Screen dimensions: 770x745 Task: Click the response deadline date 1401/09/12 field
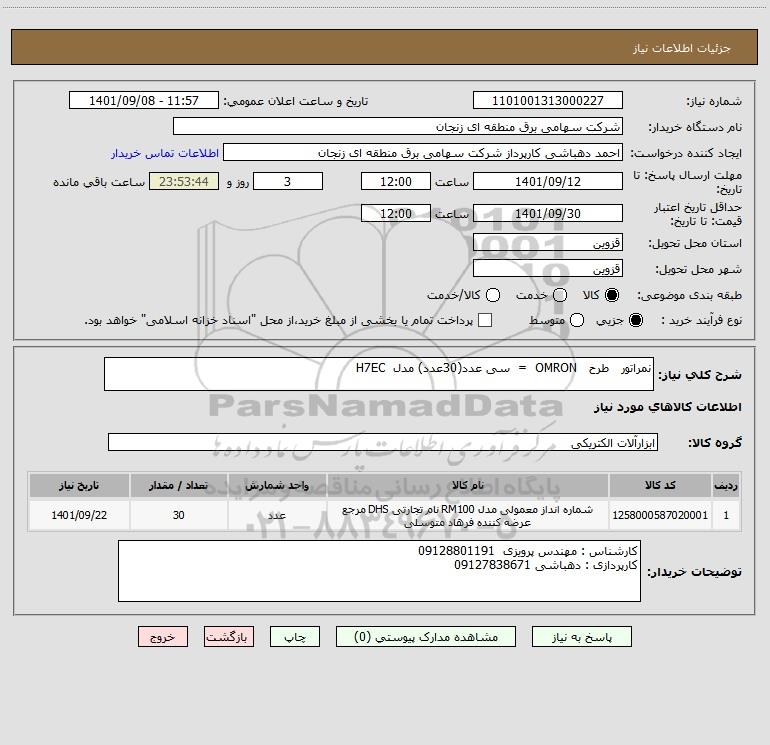coord(548,181)
